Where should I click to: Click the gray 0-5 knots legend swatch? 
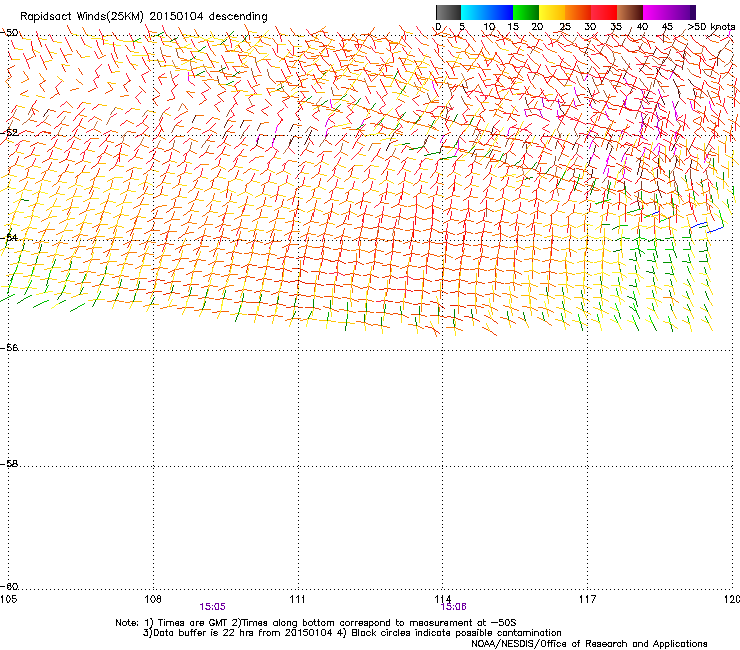click(448, 12)
